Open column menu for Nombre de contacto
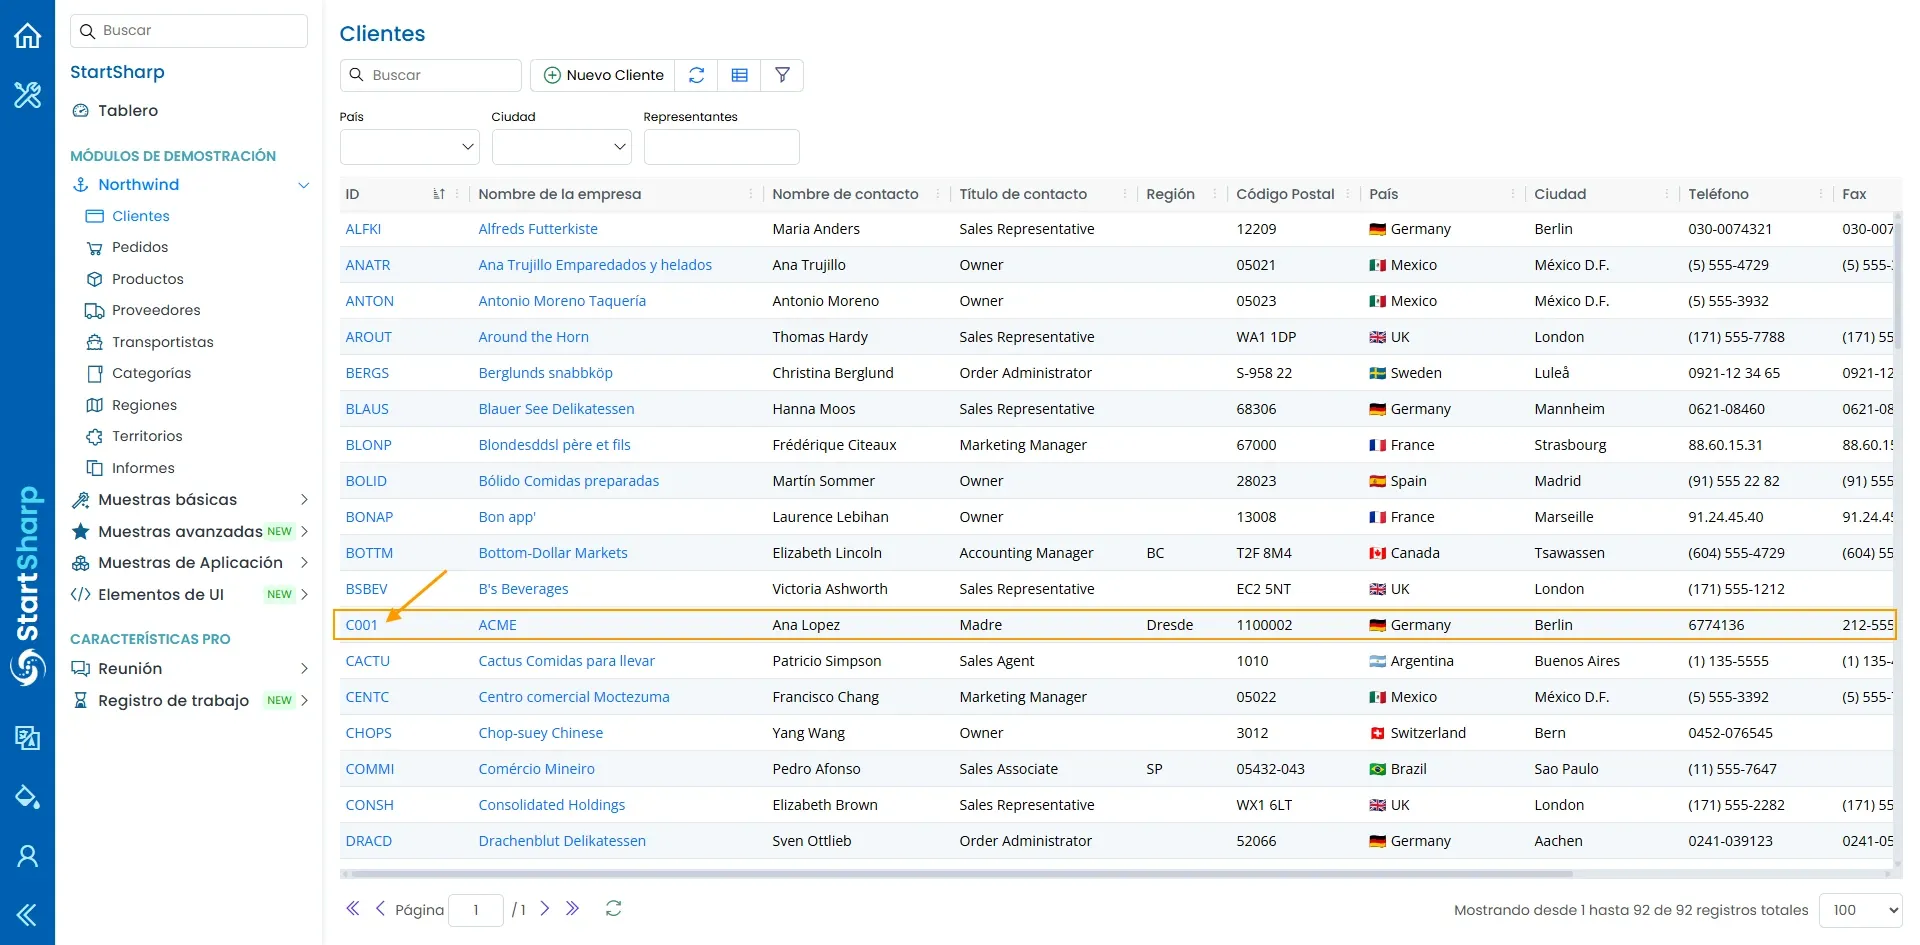 938,194
